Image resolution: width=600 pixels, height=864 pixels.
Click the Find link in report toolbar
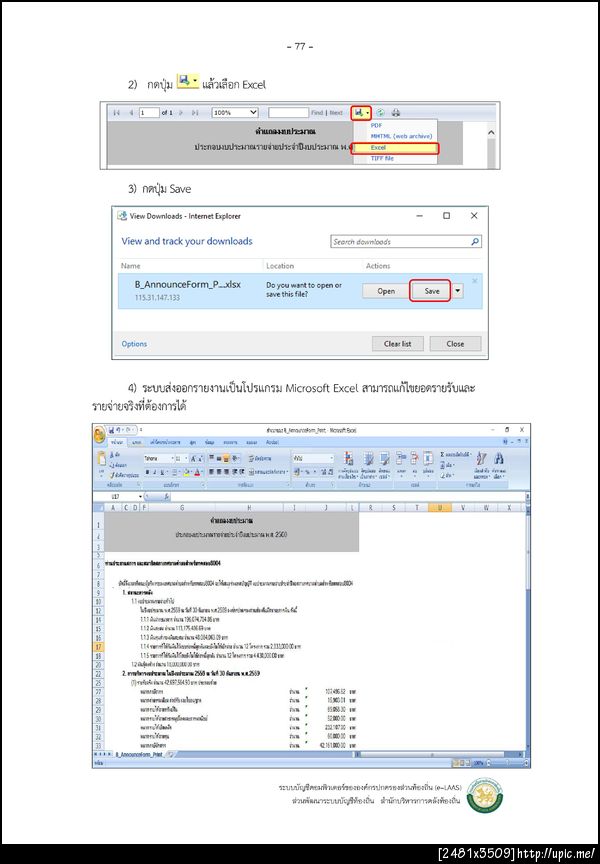(317, 113)
